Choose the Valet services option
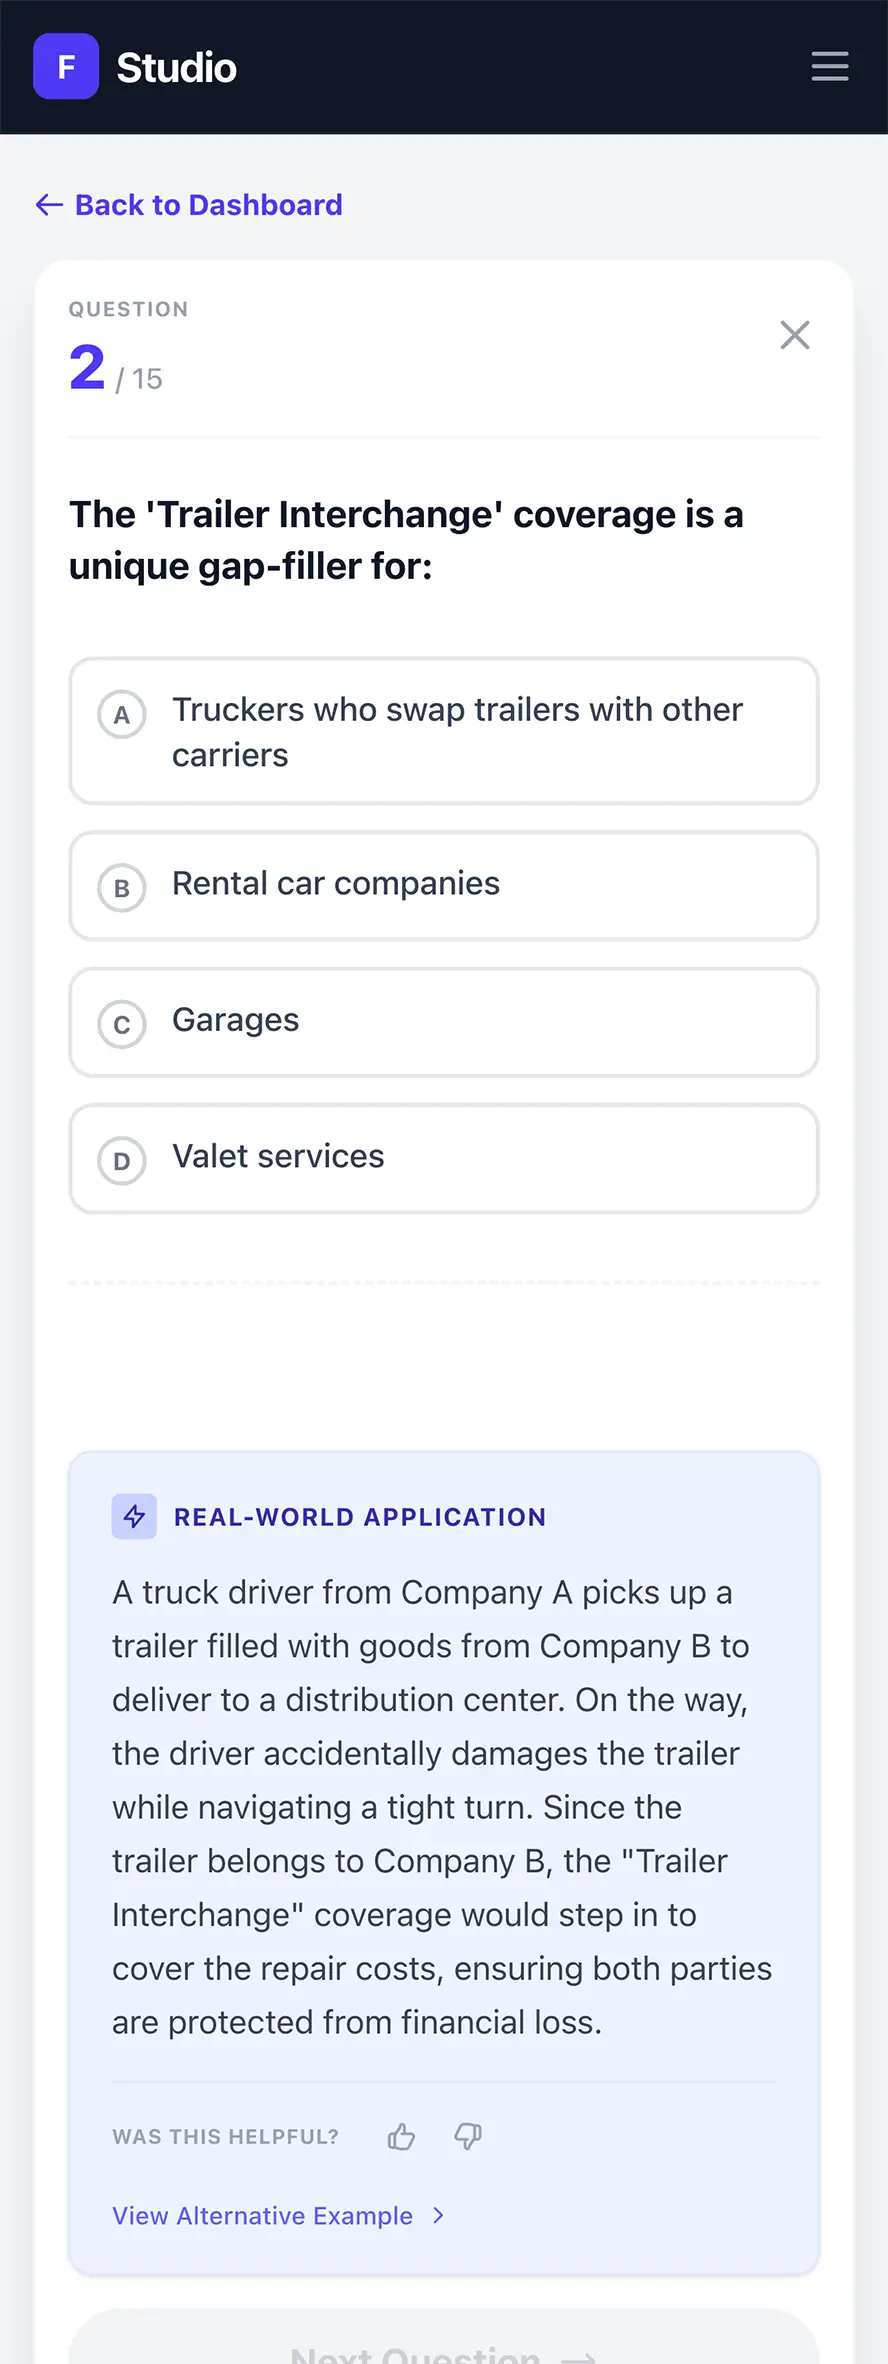 coord(278,1157)
